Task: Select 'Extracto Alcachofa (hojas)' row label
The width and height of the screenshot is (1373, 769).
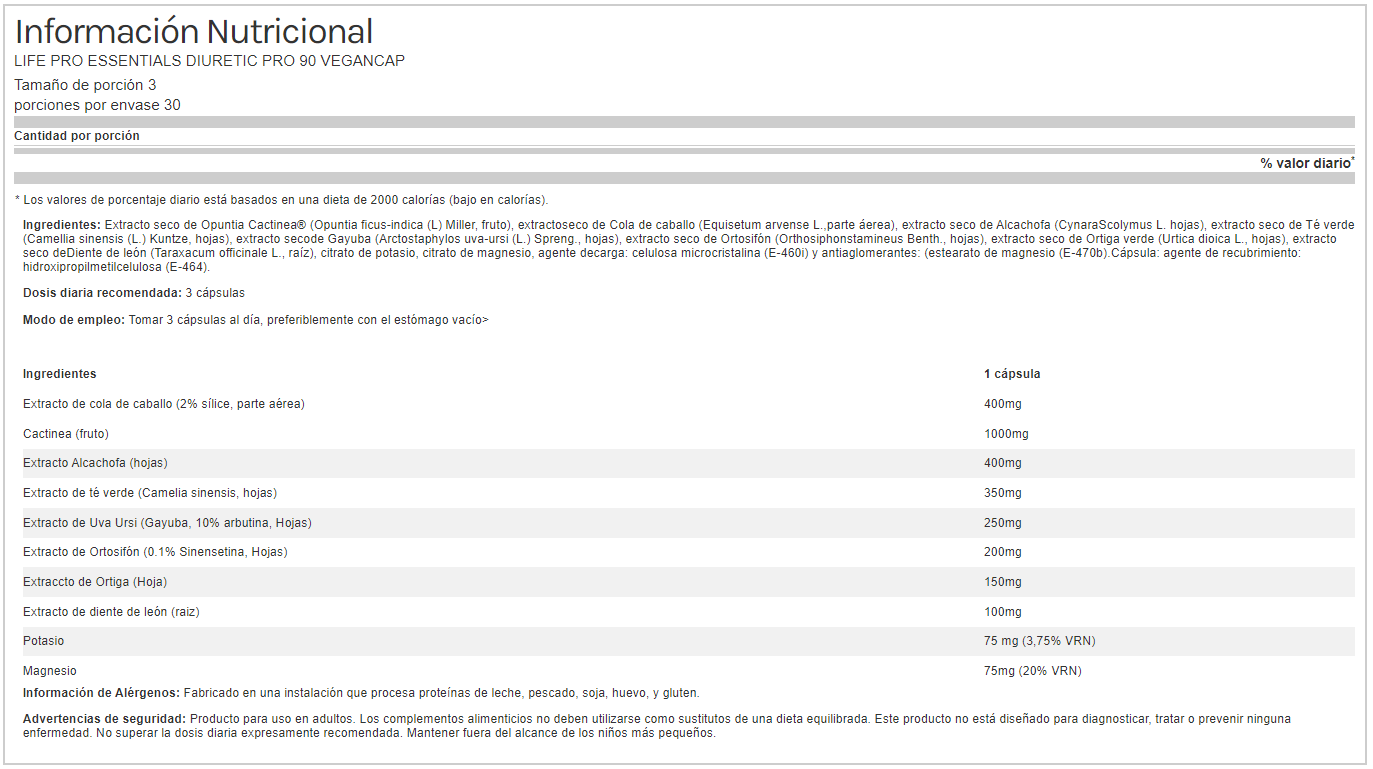Action: [x=95, y=463]
